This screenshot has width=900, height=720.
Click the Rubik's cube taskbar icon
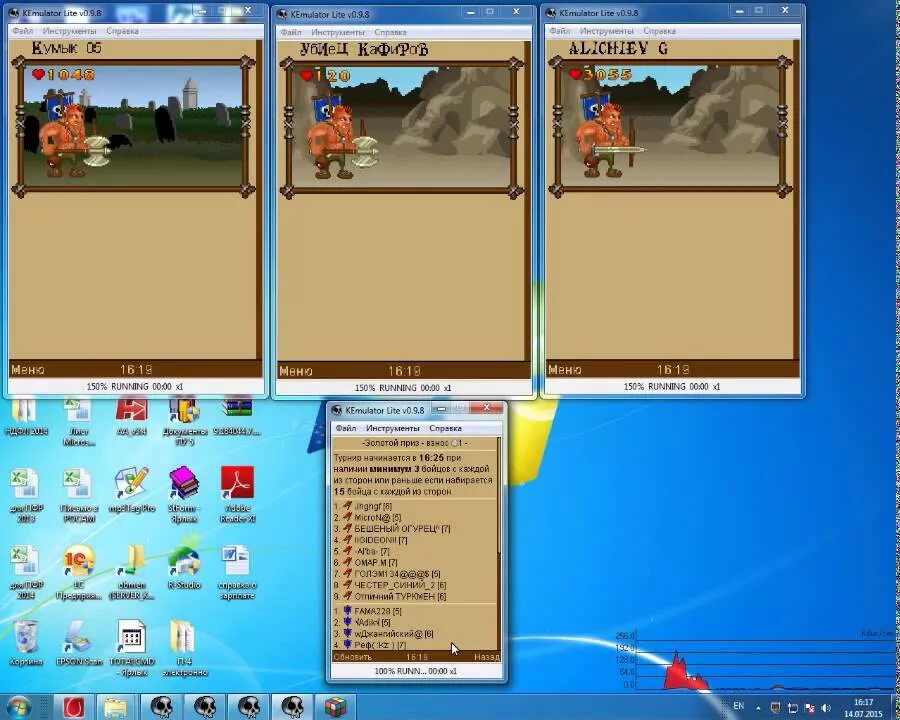336,707
